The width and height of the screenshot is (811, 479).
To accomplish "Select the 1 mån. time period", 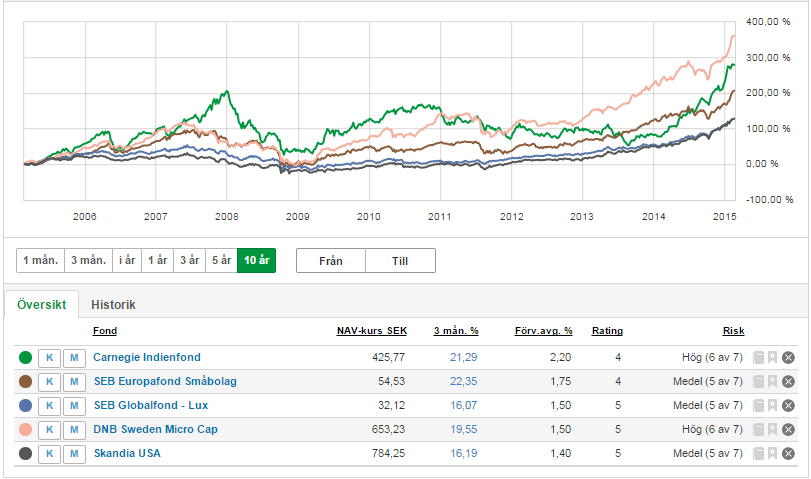I will [40, 260].
